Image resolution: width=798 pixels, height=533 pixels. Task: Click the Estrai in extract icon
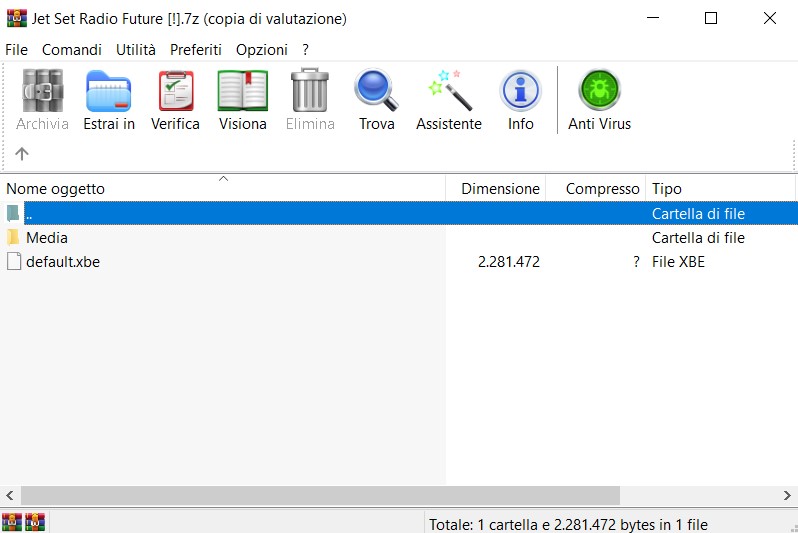click(109, 91)
